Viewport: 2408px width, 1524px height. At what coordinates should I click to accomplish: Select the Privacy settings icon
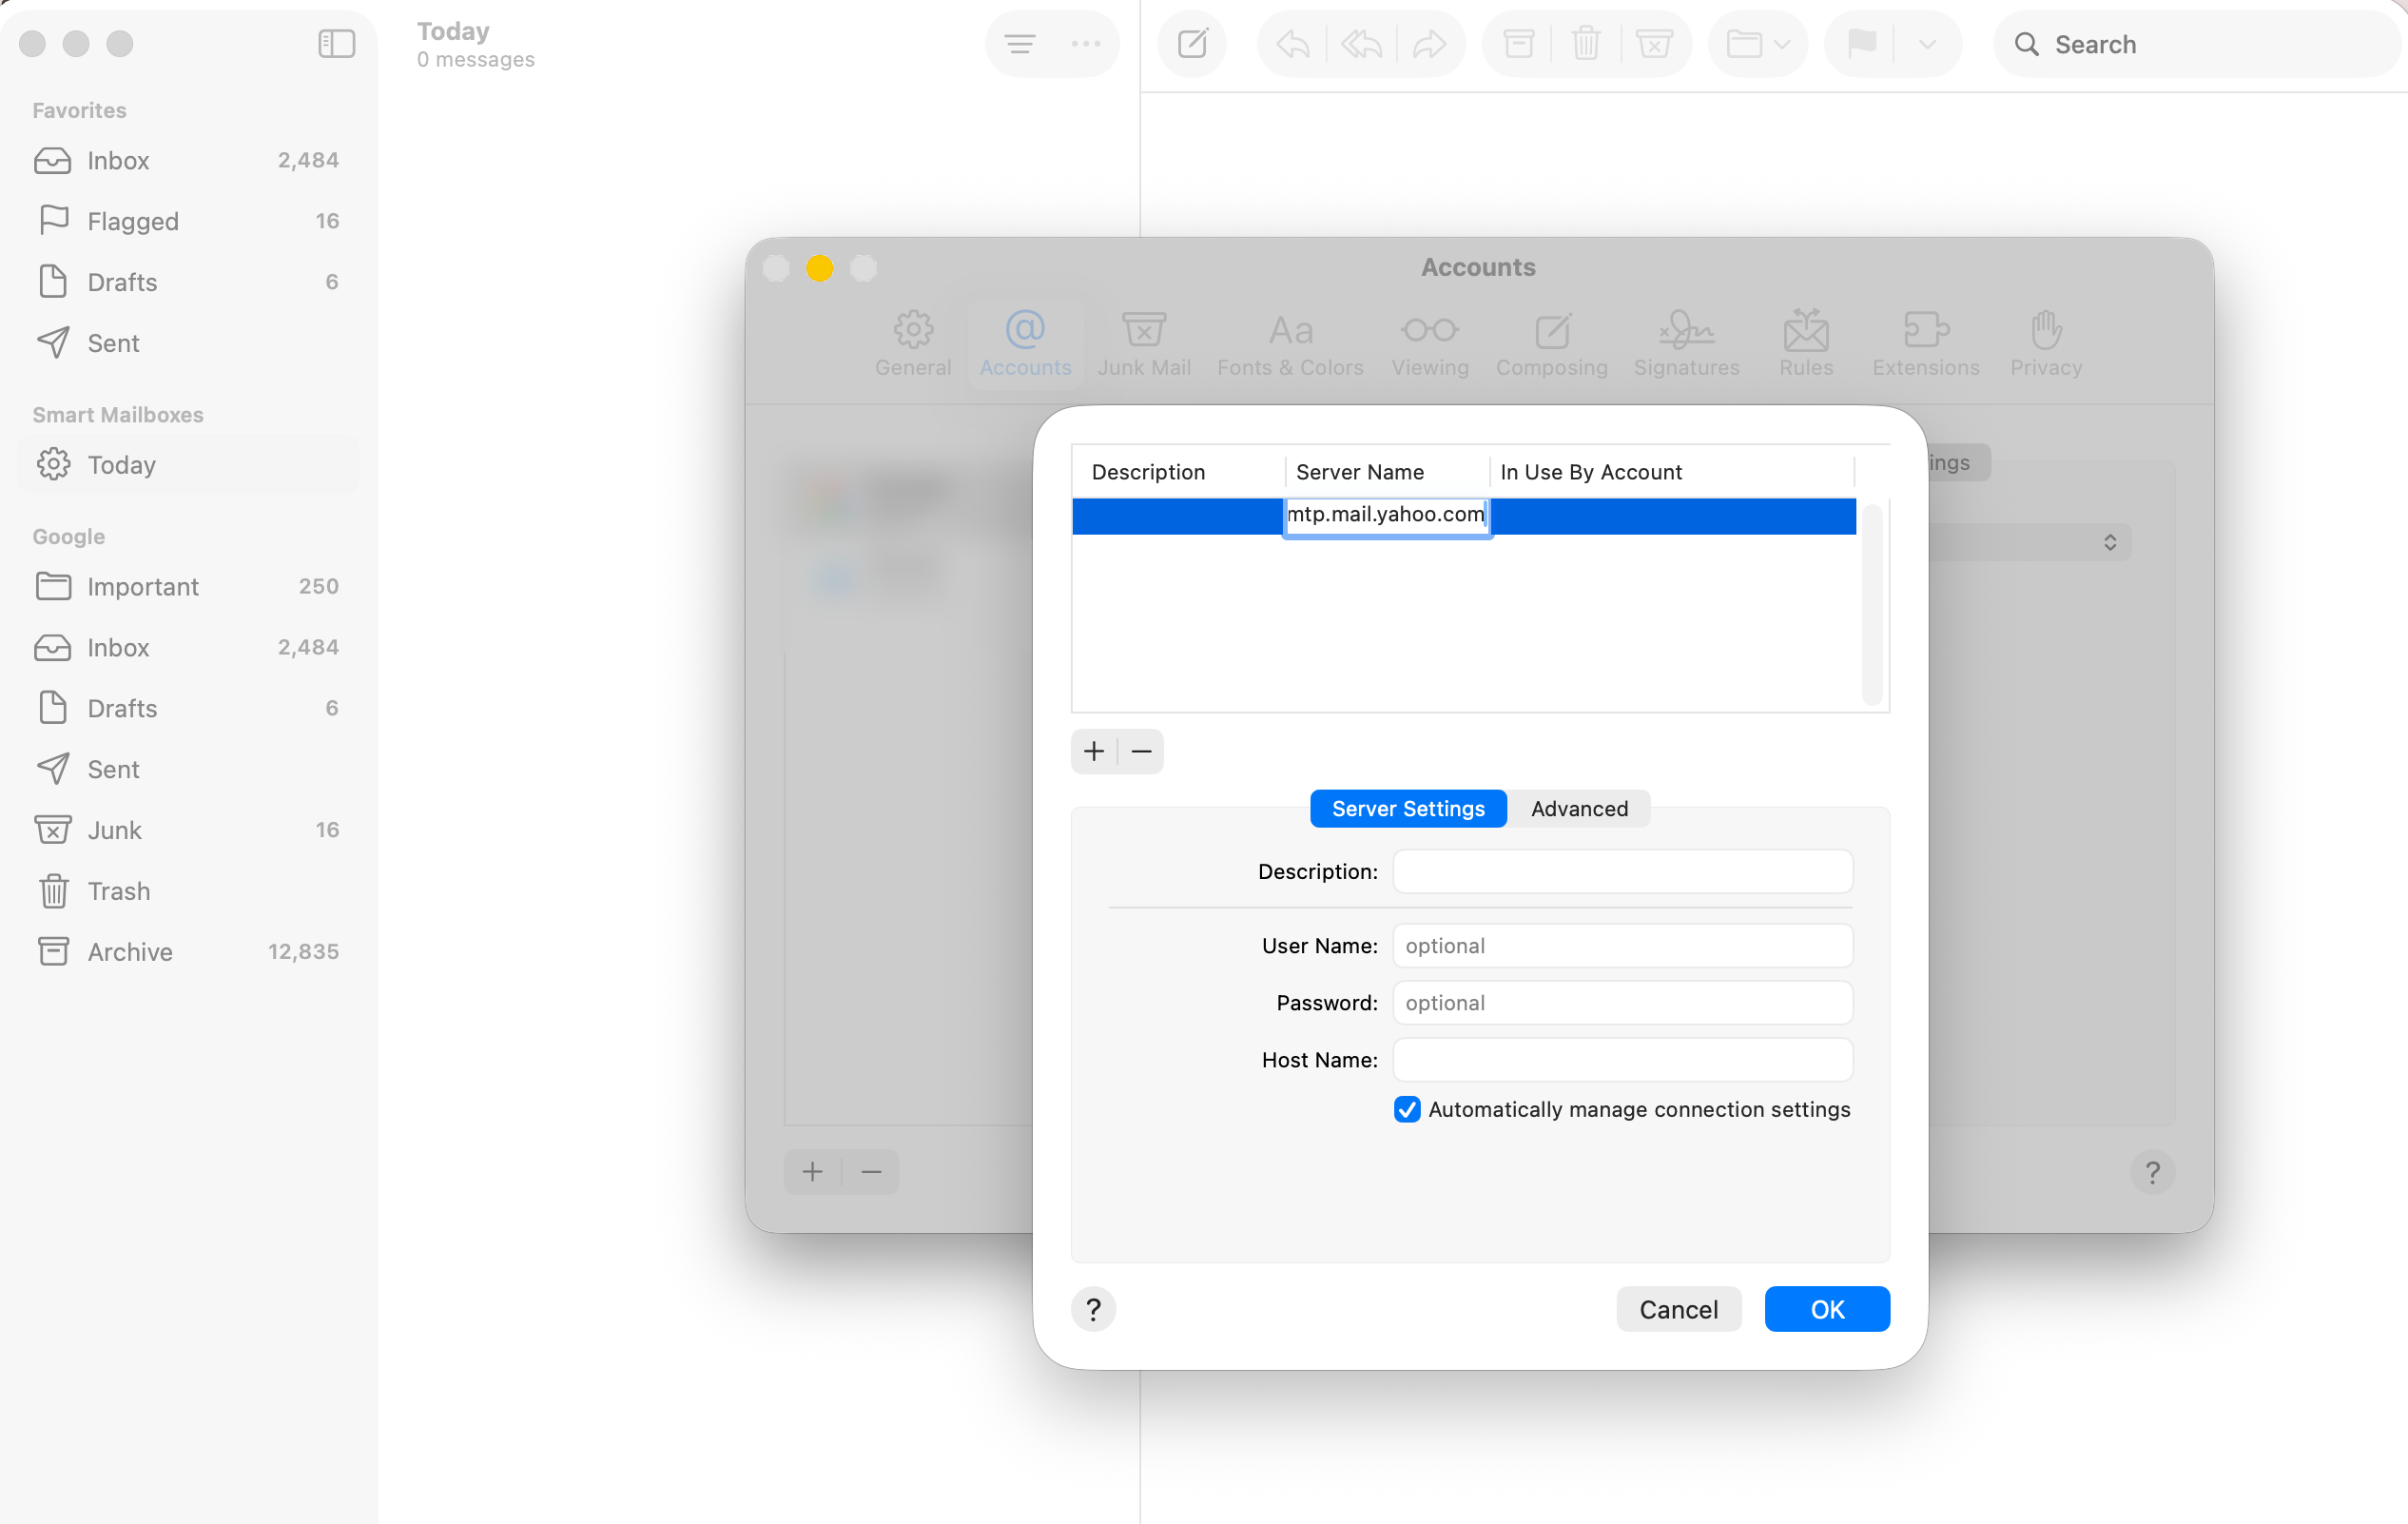click(2044, 344)
